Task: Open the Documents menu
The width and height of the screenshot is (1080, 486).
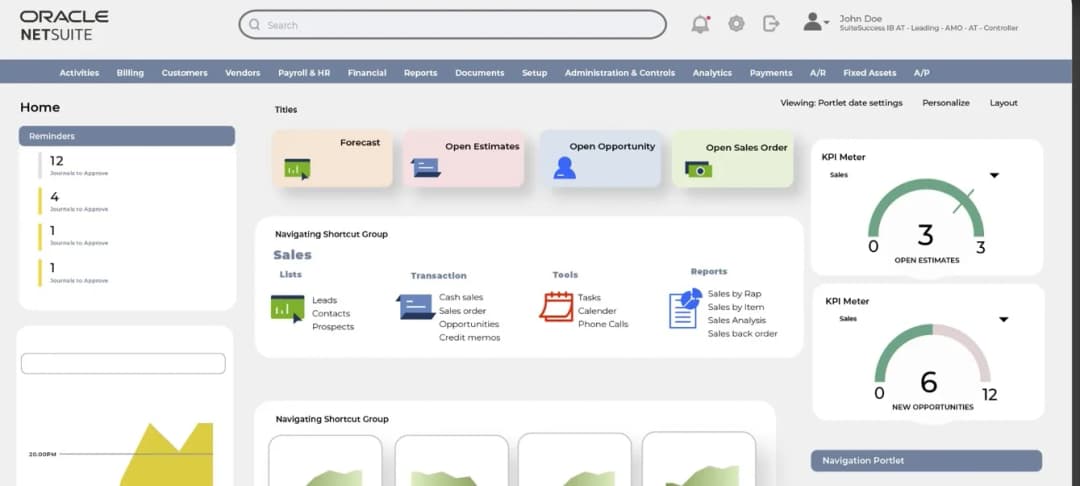Action: tap(479, 72)
